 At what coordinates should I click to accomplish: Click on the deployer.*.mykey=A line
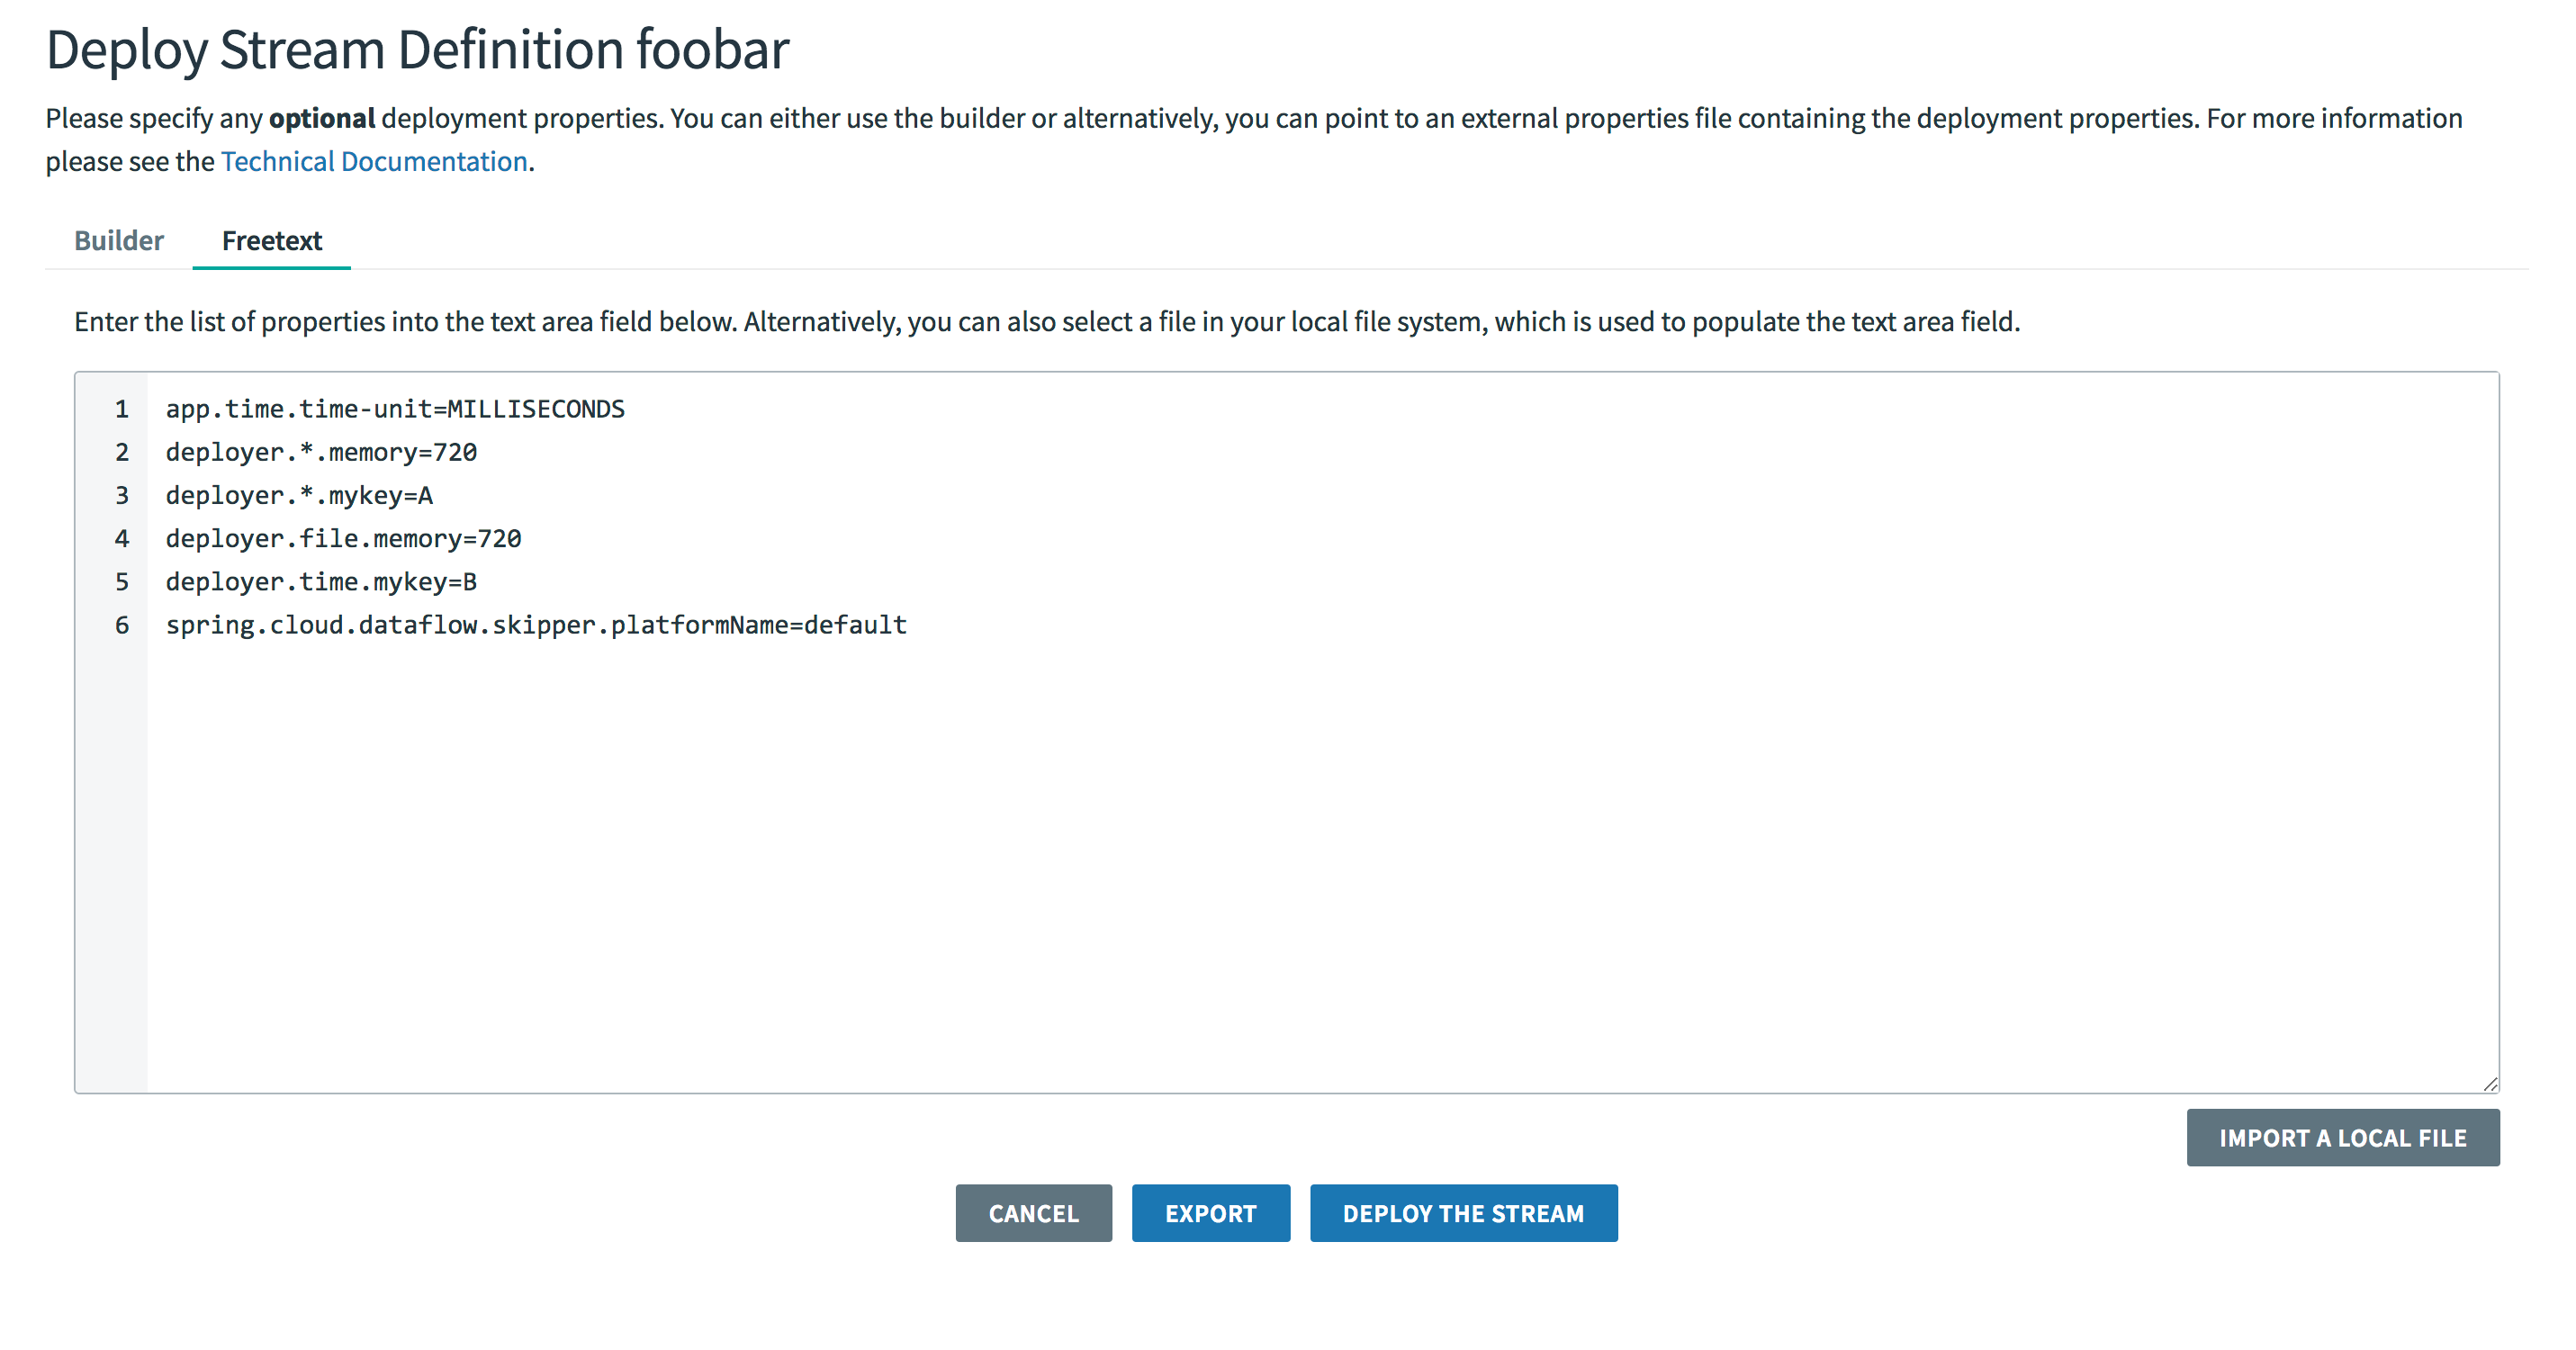[299, 495]
